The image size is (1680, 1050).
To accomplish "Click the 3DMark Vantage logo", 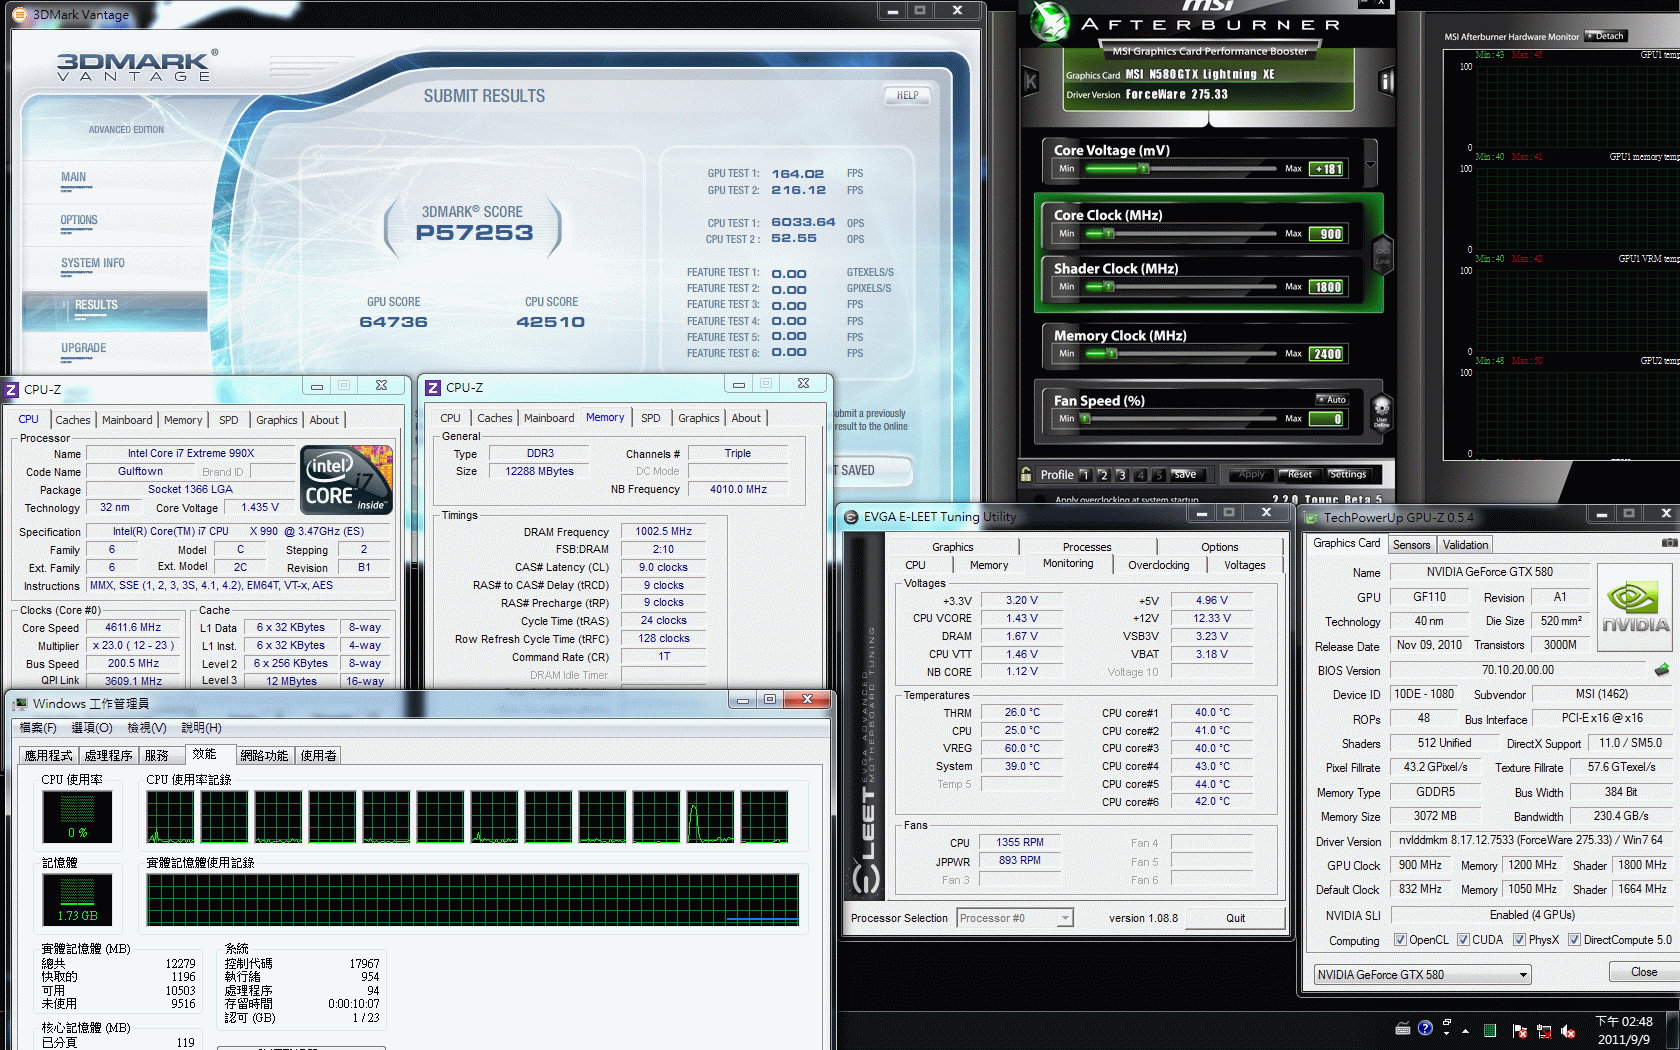I will 136,66.
